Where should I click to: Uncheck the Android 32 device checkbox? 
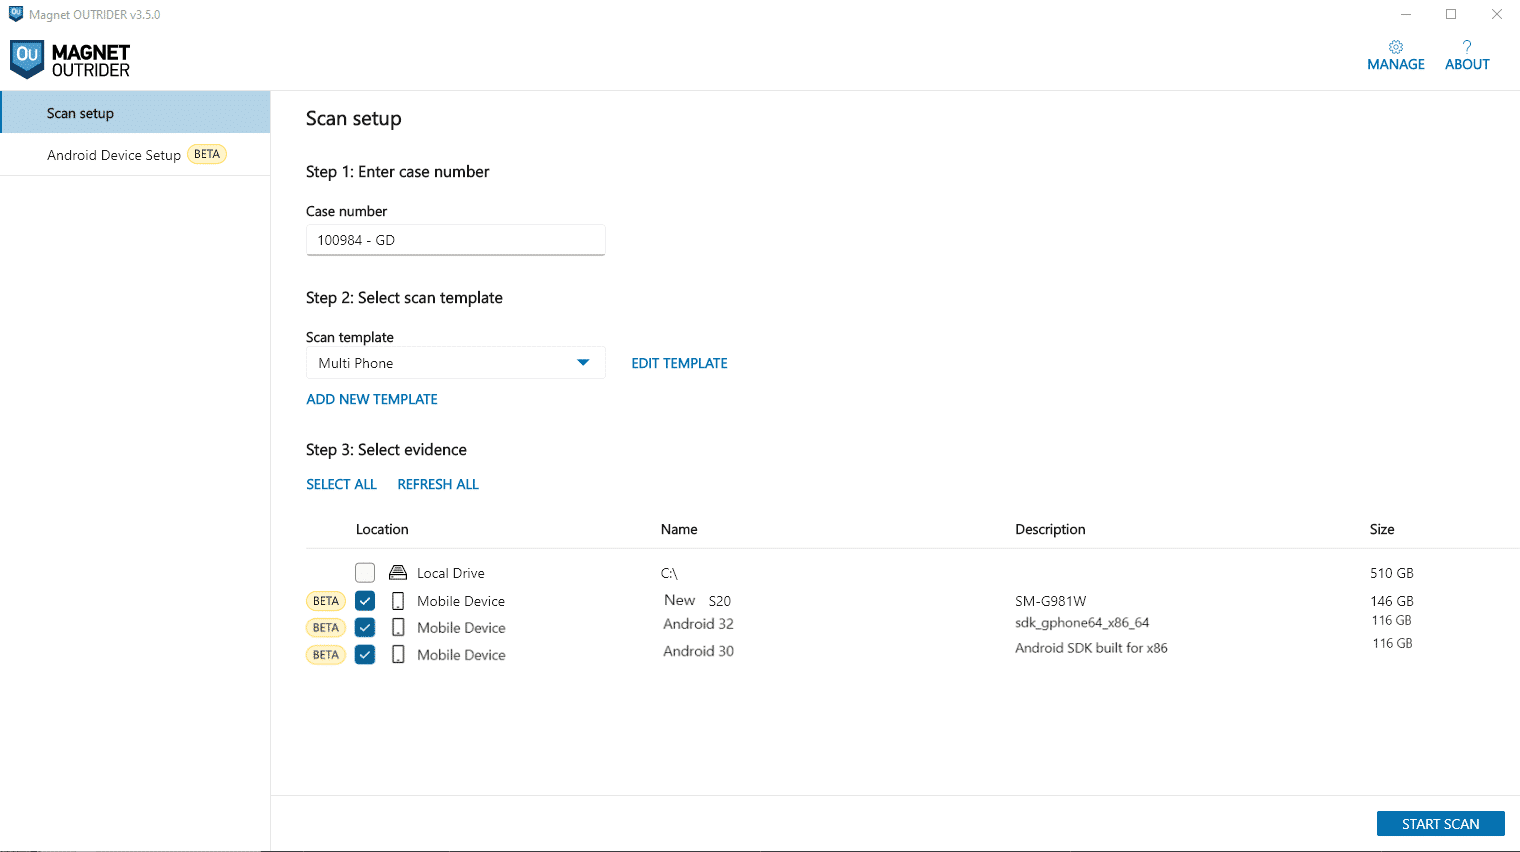click(365, 628)
